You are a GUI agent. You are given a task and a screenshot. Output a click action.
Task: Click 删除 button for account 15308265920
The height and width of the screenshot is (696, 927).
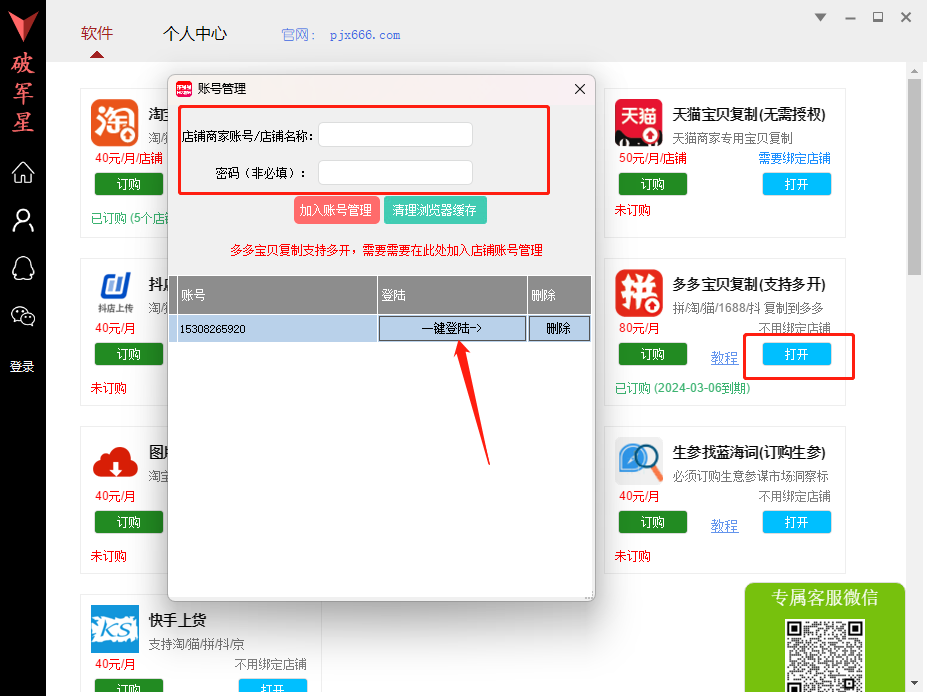pyautogui.click(x=559, y=328)
